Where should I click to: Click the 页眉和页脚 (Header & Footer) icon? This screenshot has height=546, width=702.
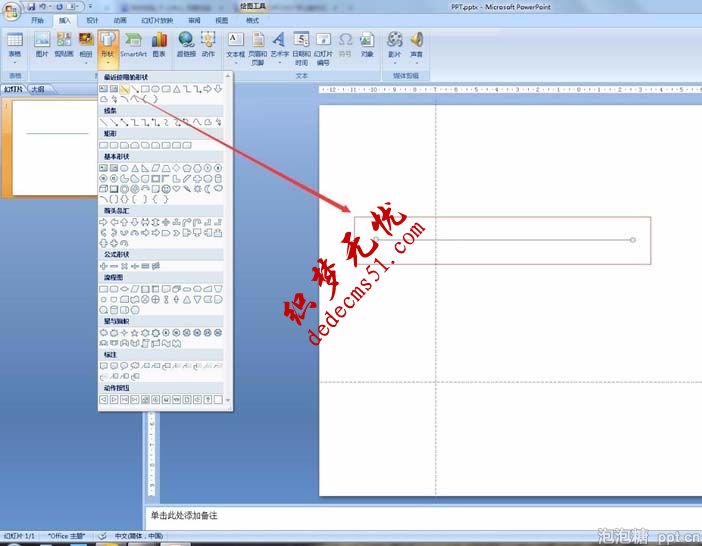(257, 43)
